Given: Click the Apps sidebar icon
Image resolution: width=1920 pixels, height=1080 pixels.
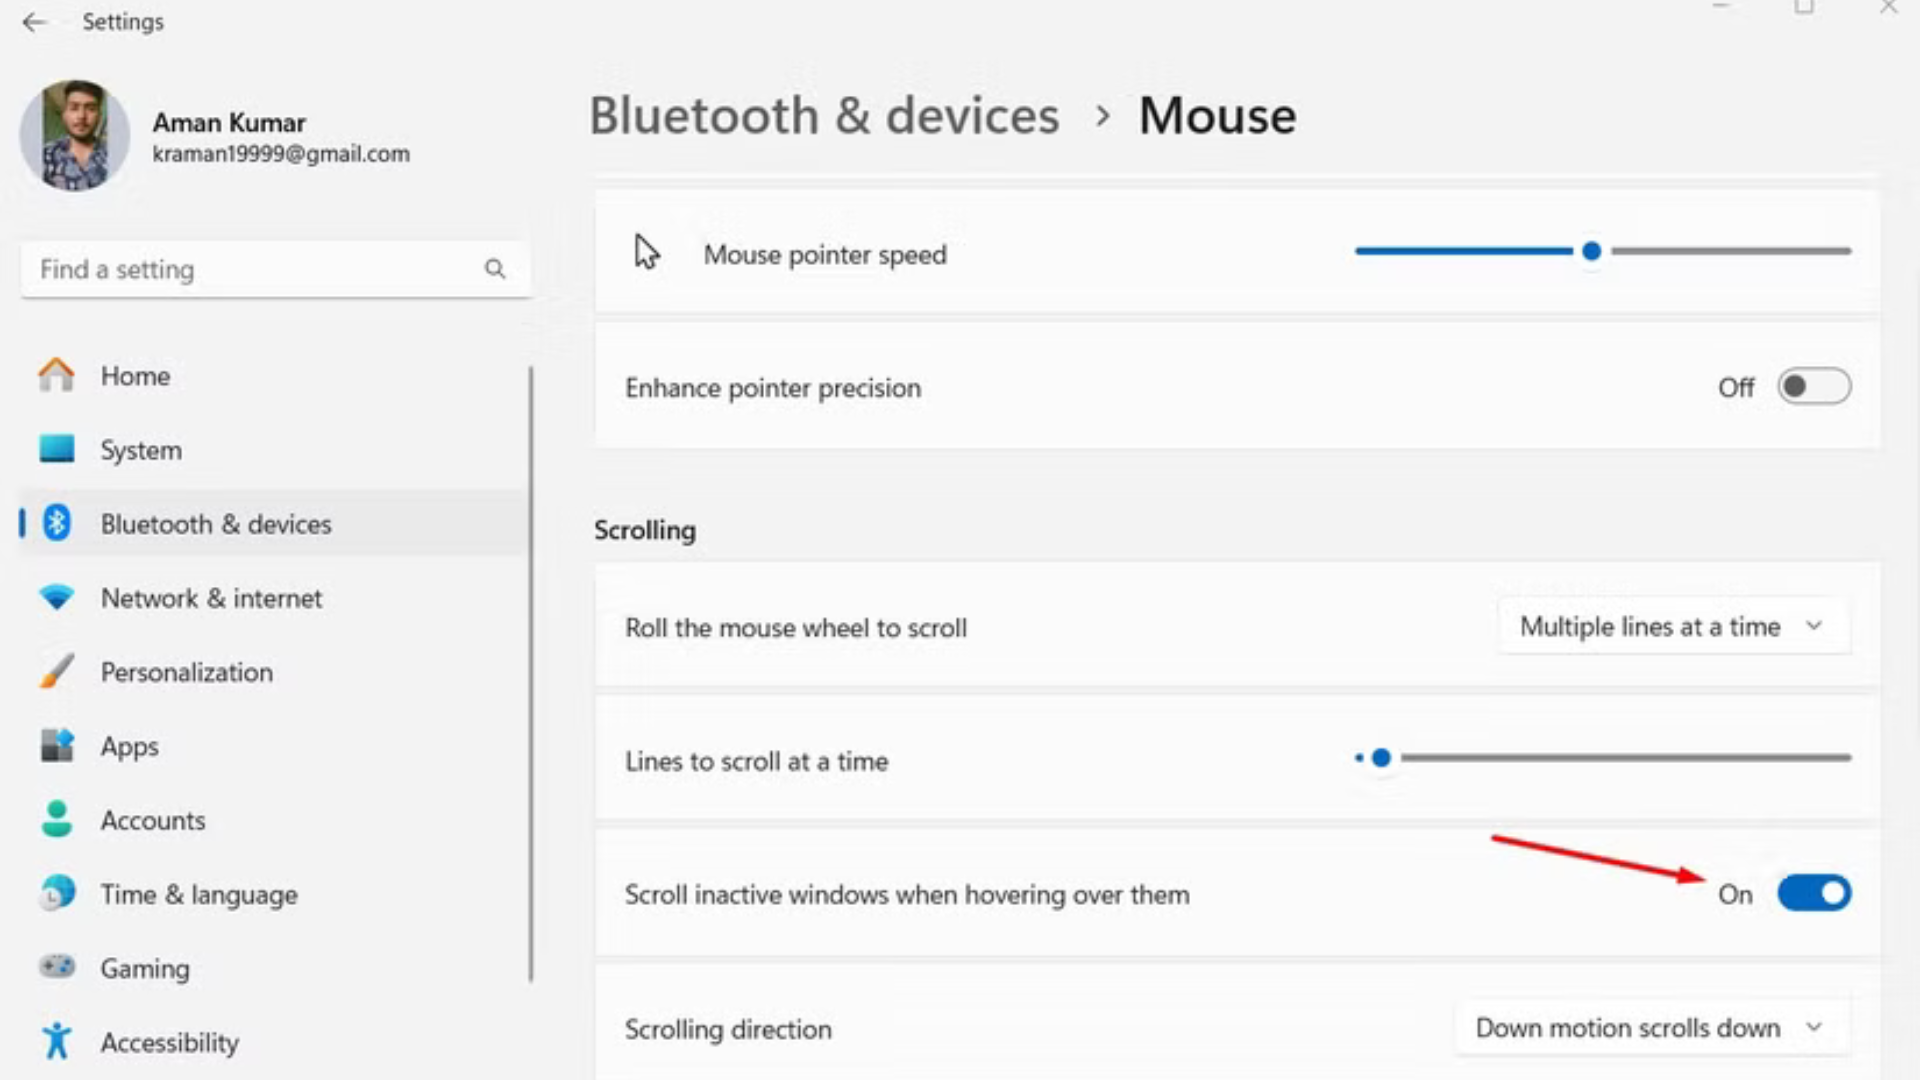Looking at the screenshot, I should [57, 745].
